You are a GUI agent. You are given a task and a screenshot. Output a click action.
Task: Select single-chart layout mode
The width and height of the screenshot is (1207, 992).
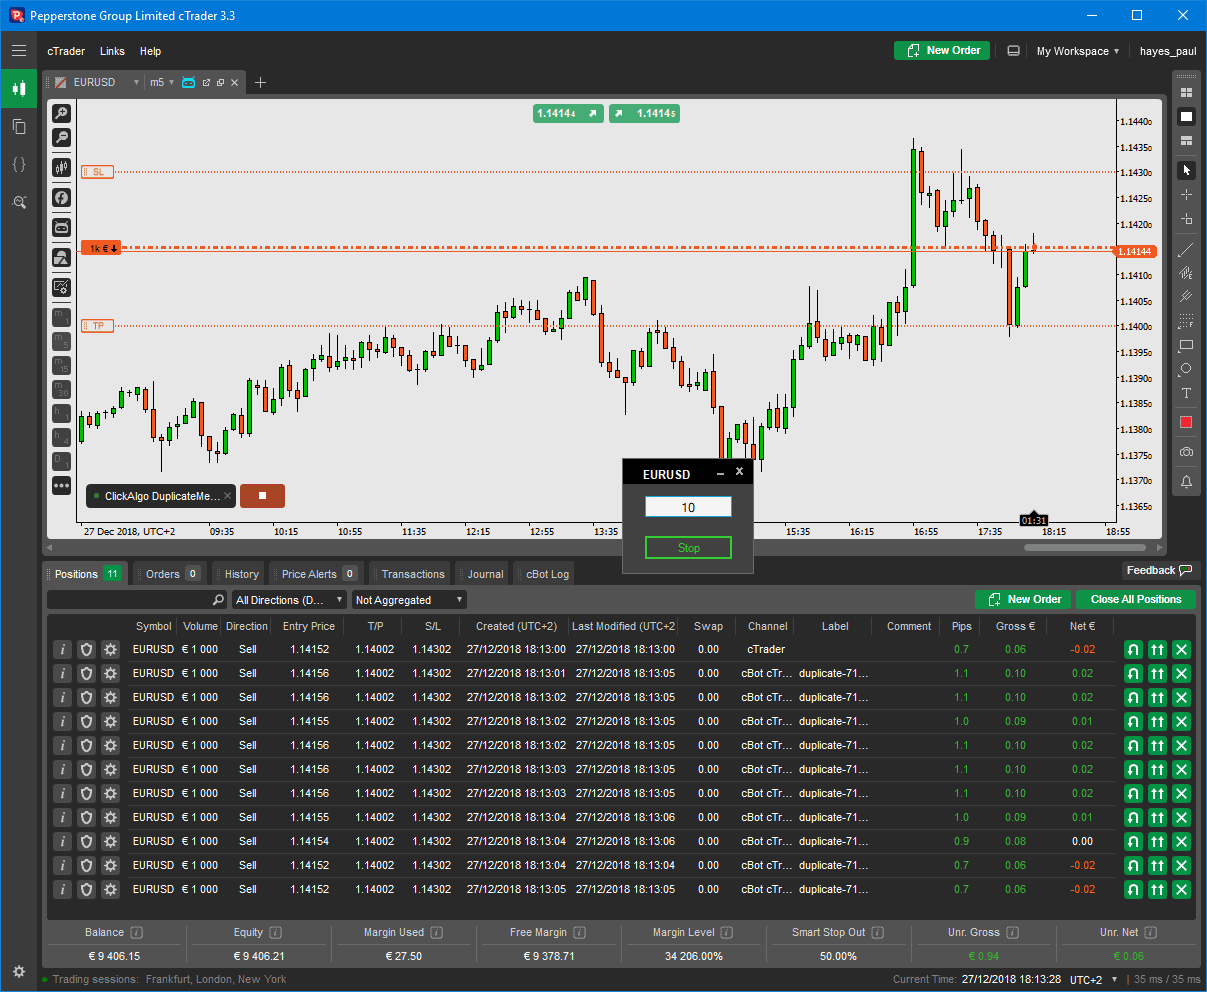click(1186, 117)
